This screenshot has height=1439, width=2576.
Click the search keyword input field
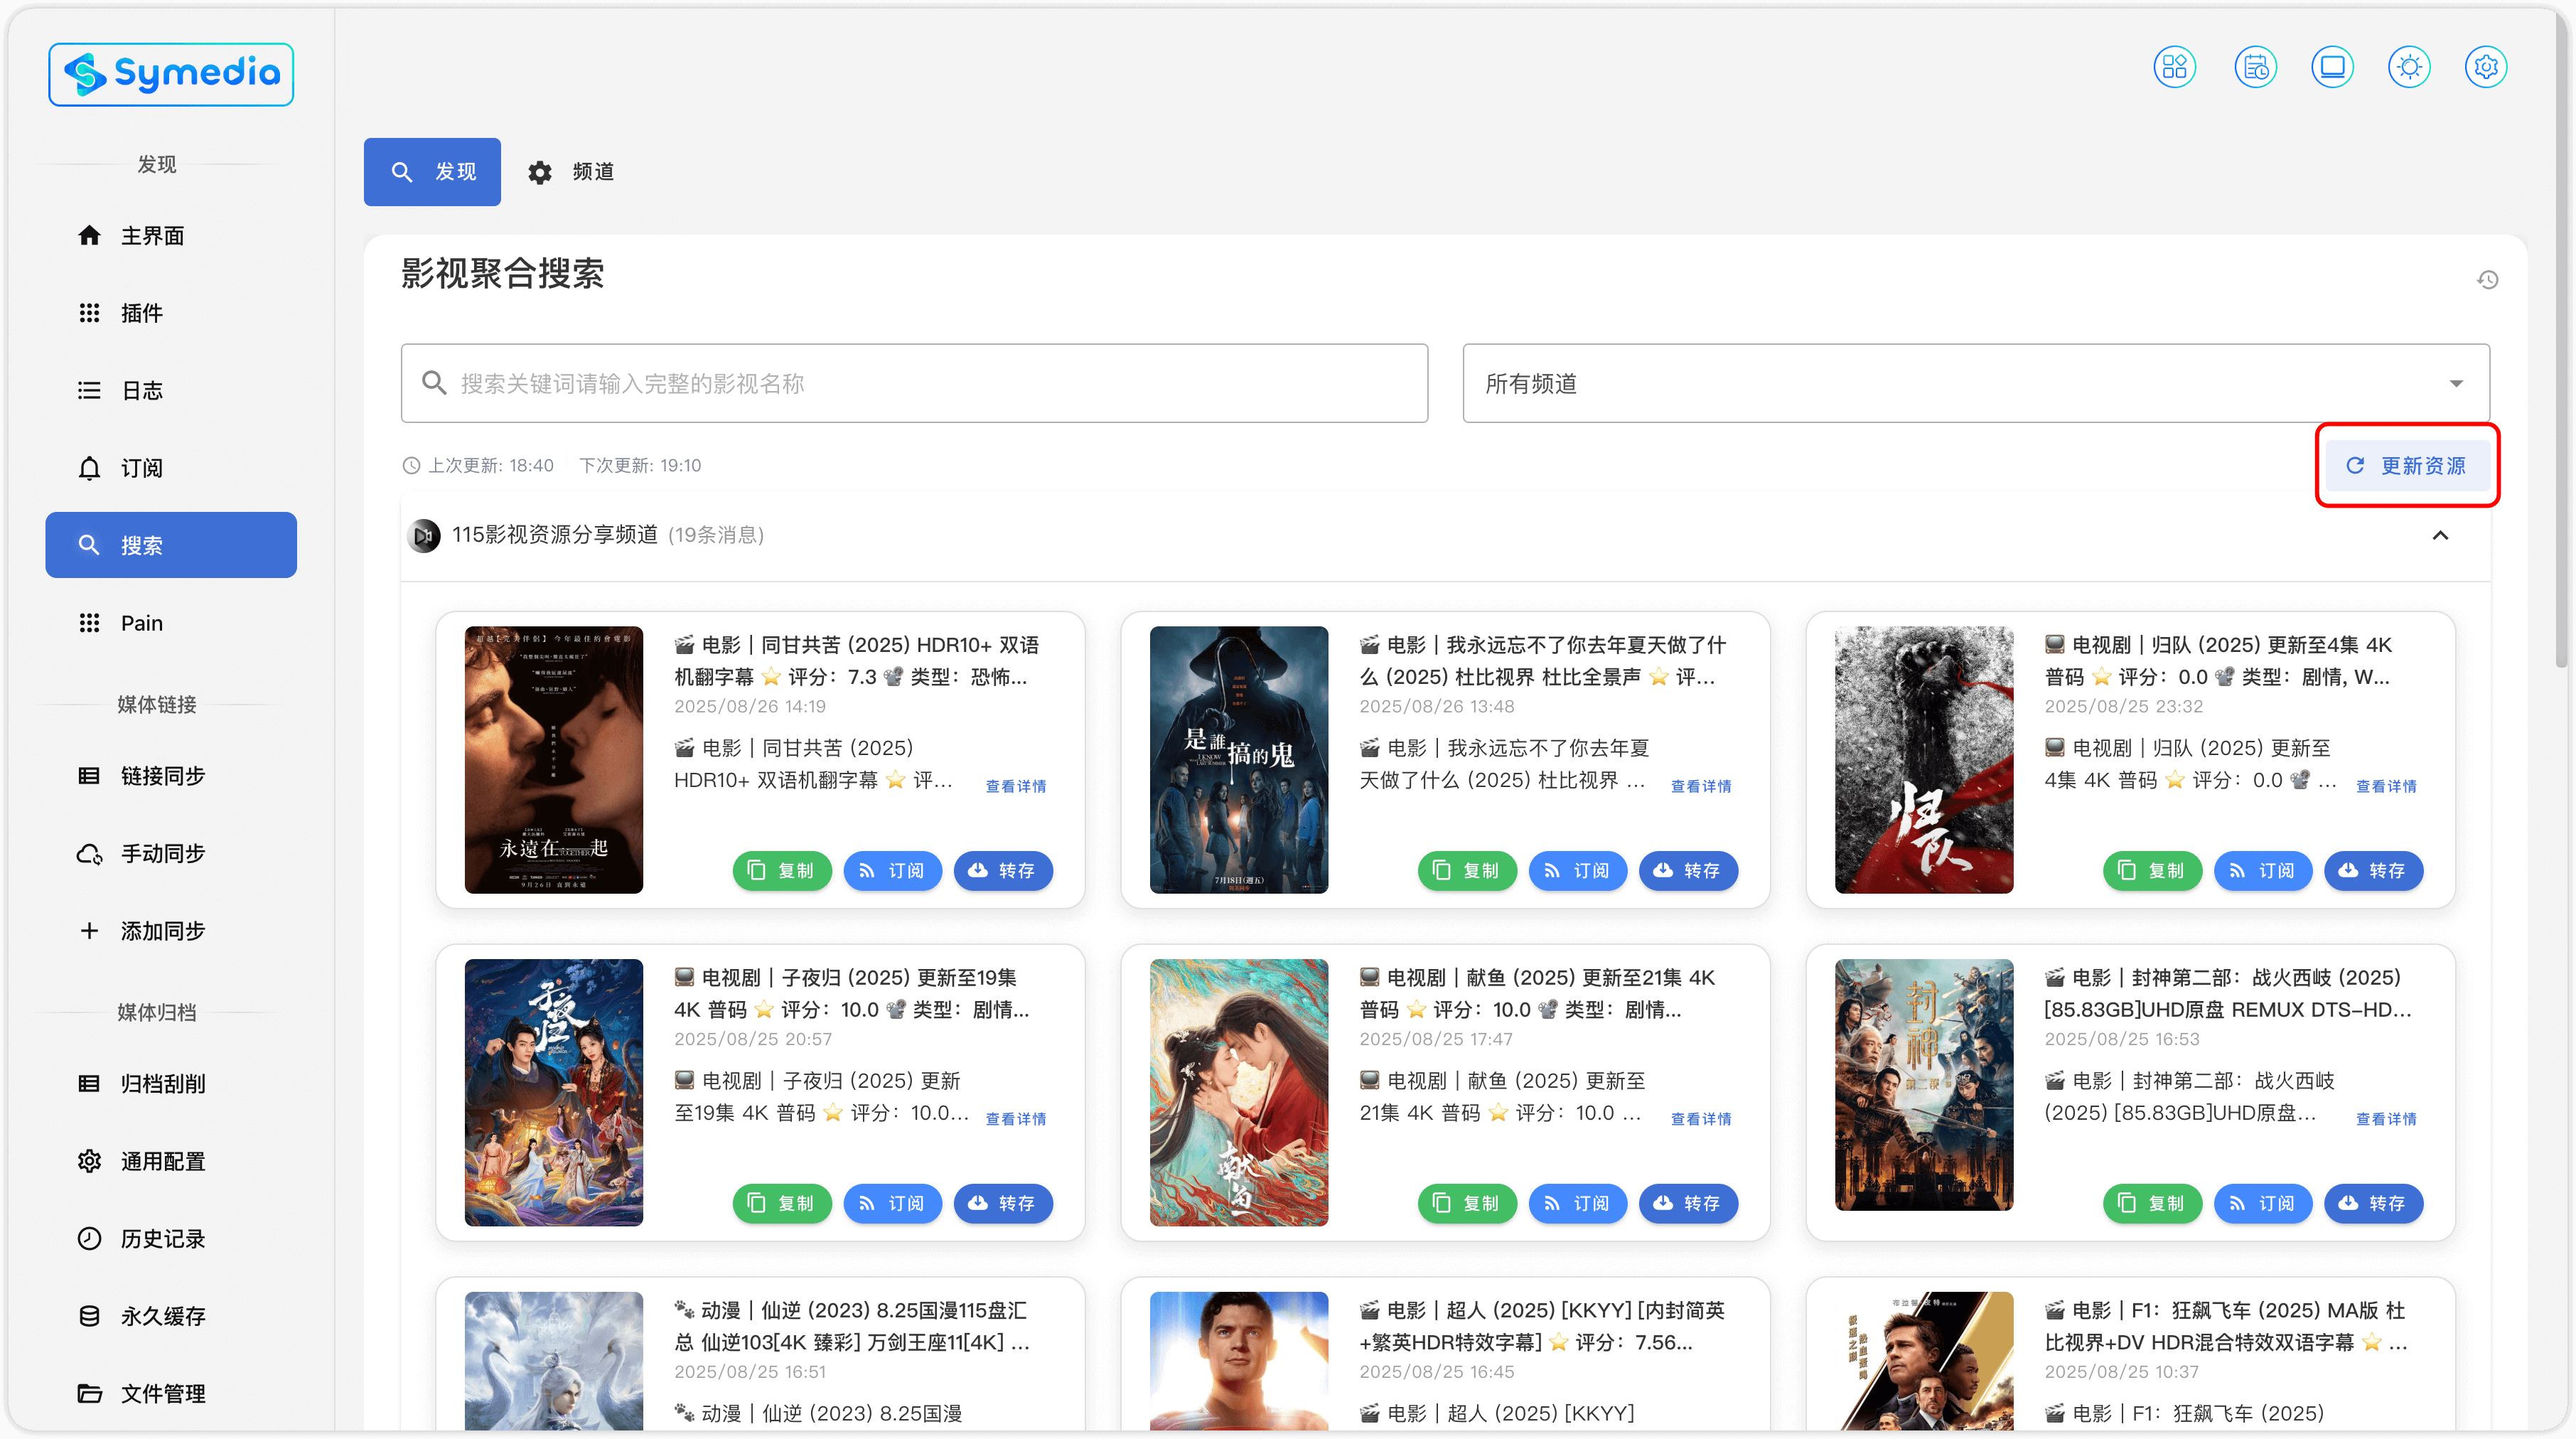pos(914,383)
